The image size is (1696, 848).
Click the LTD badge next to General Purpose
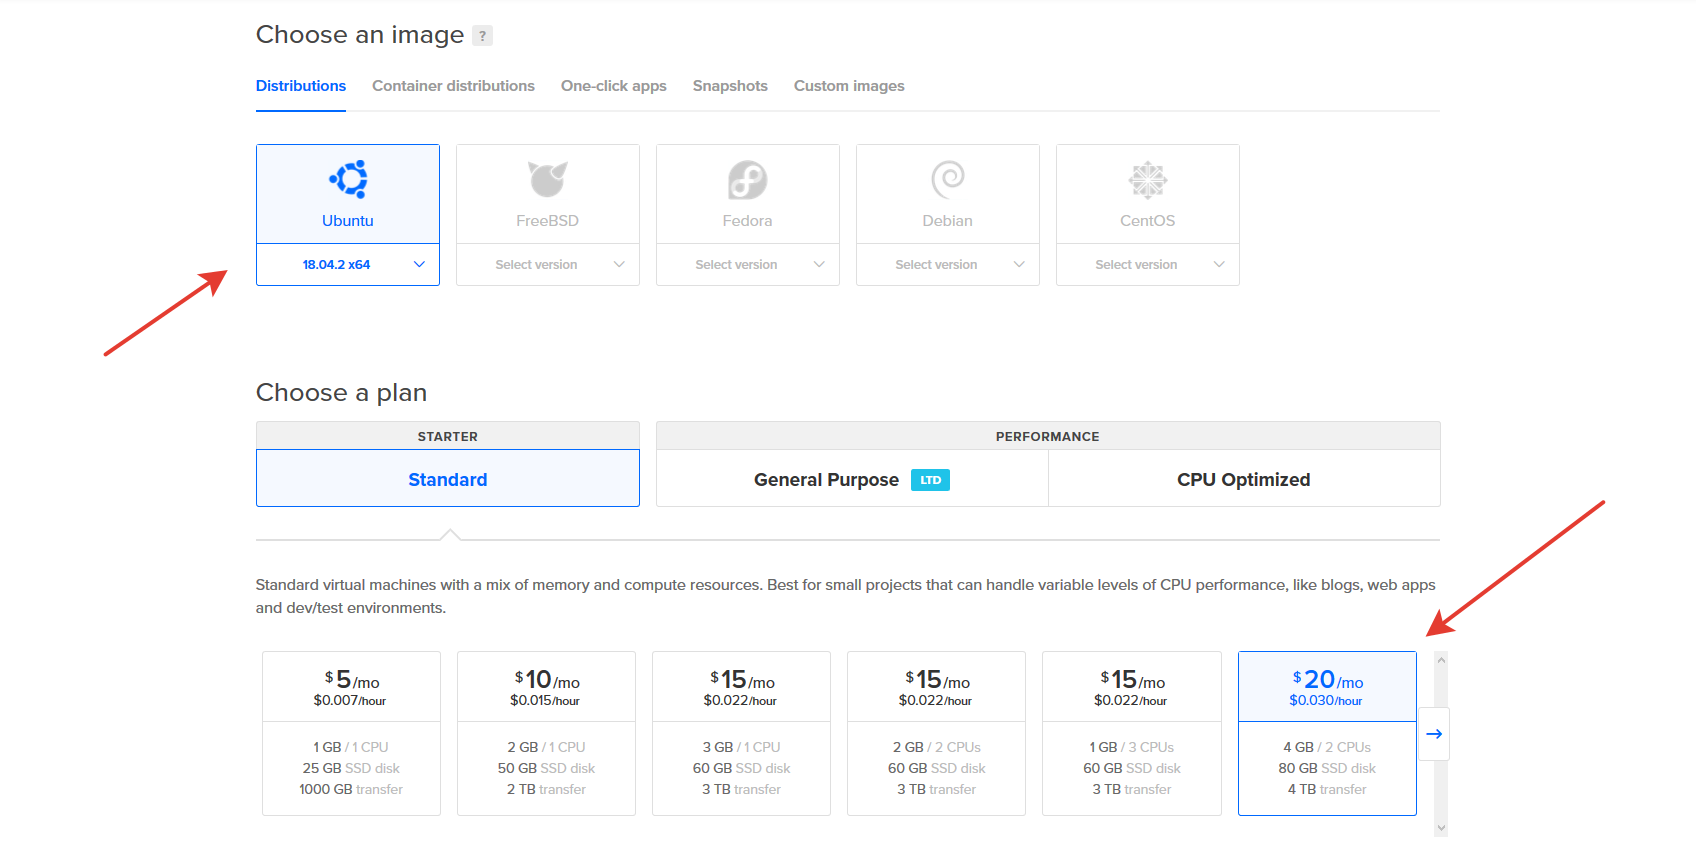(930, 480)
